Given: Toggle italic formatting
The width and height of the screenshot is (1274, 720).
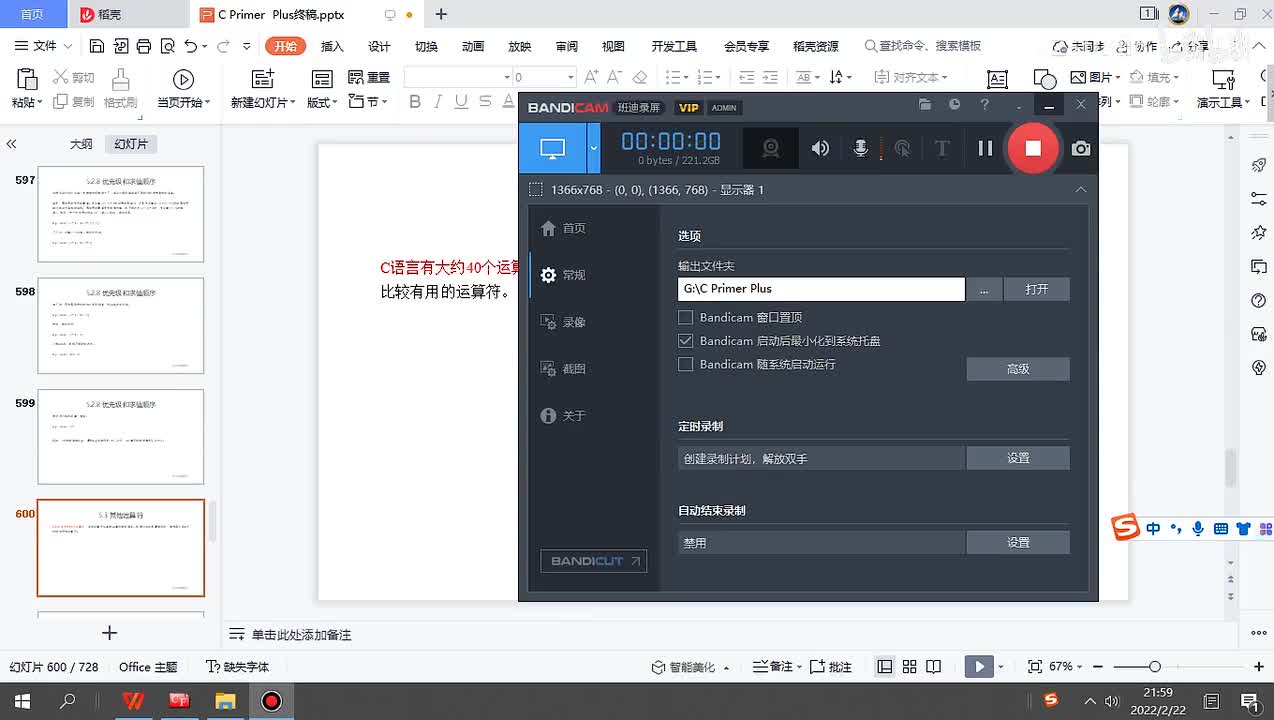Looking at the screenshot, I should pyautogui.click(x=438, y=102).
